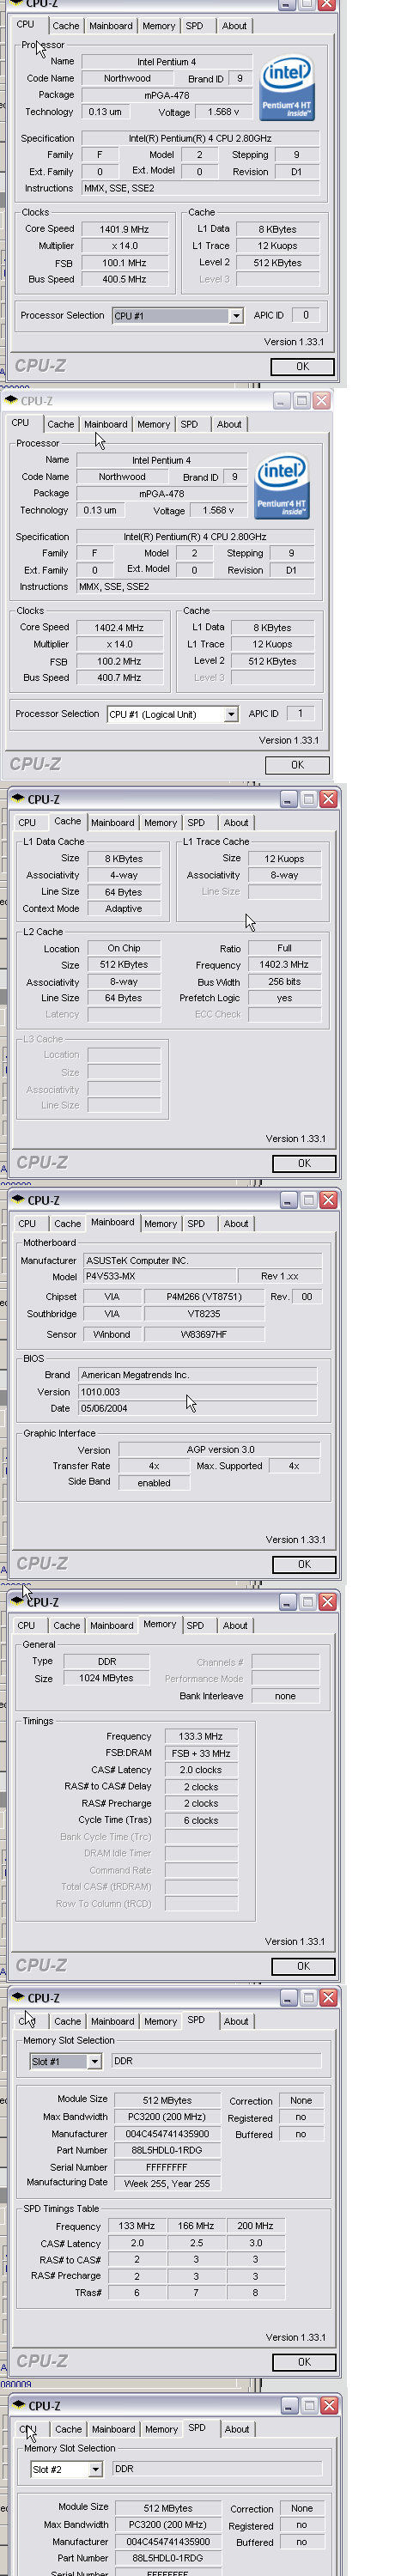Click OK in the window with 1401.9 MHz
Screen dimensions: 395x2576
coord(302,367)
